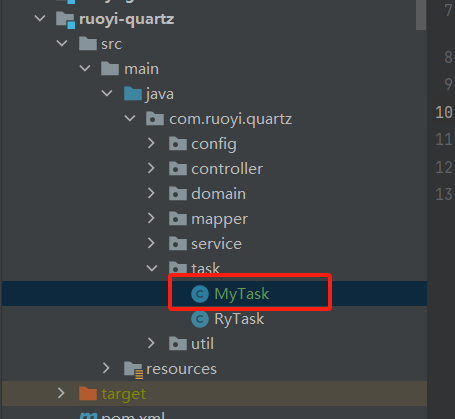Expand the target folder
Image resolution: width=455 pixels, height=419 pixels.
61,393
